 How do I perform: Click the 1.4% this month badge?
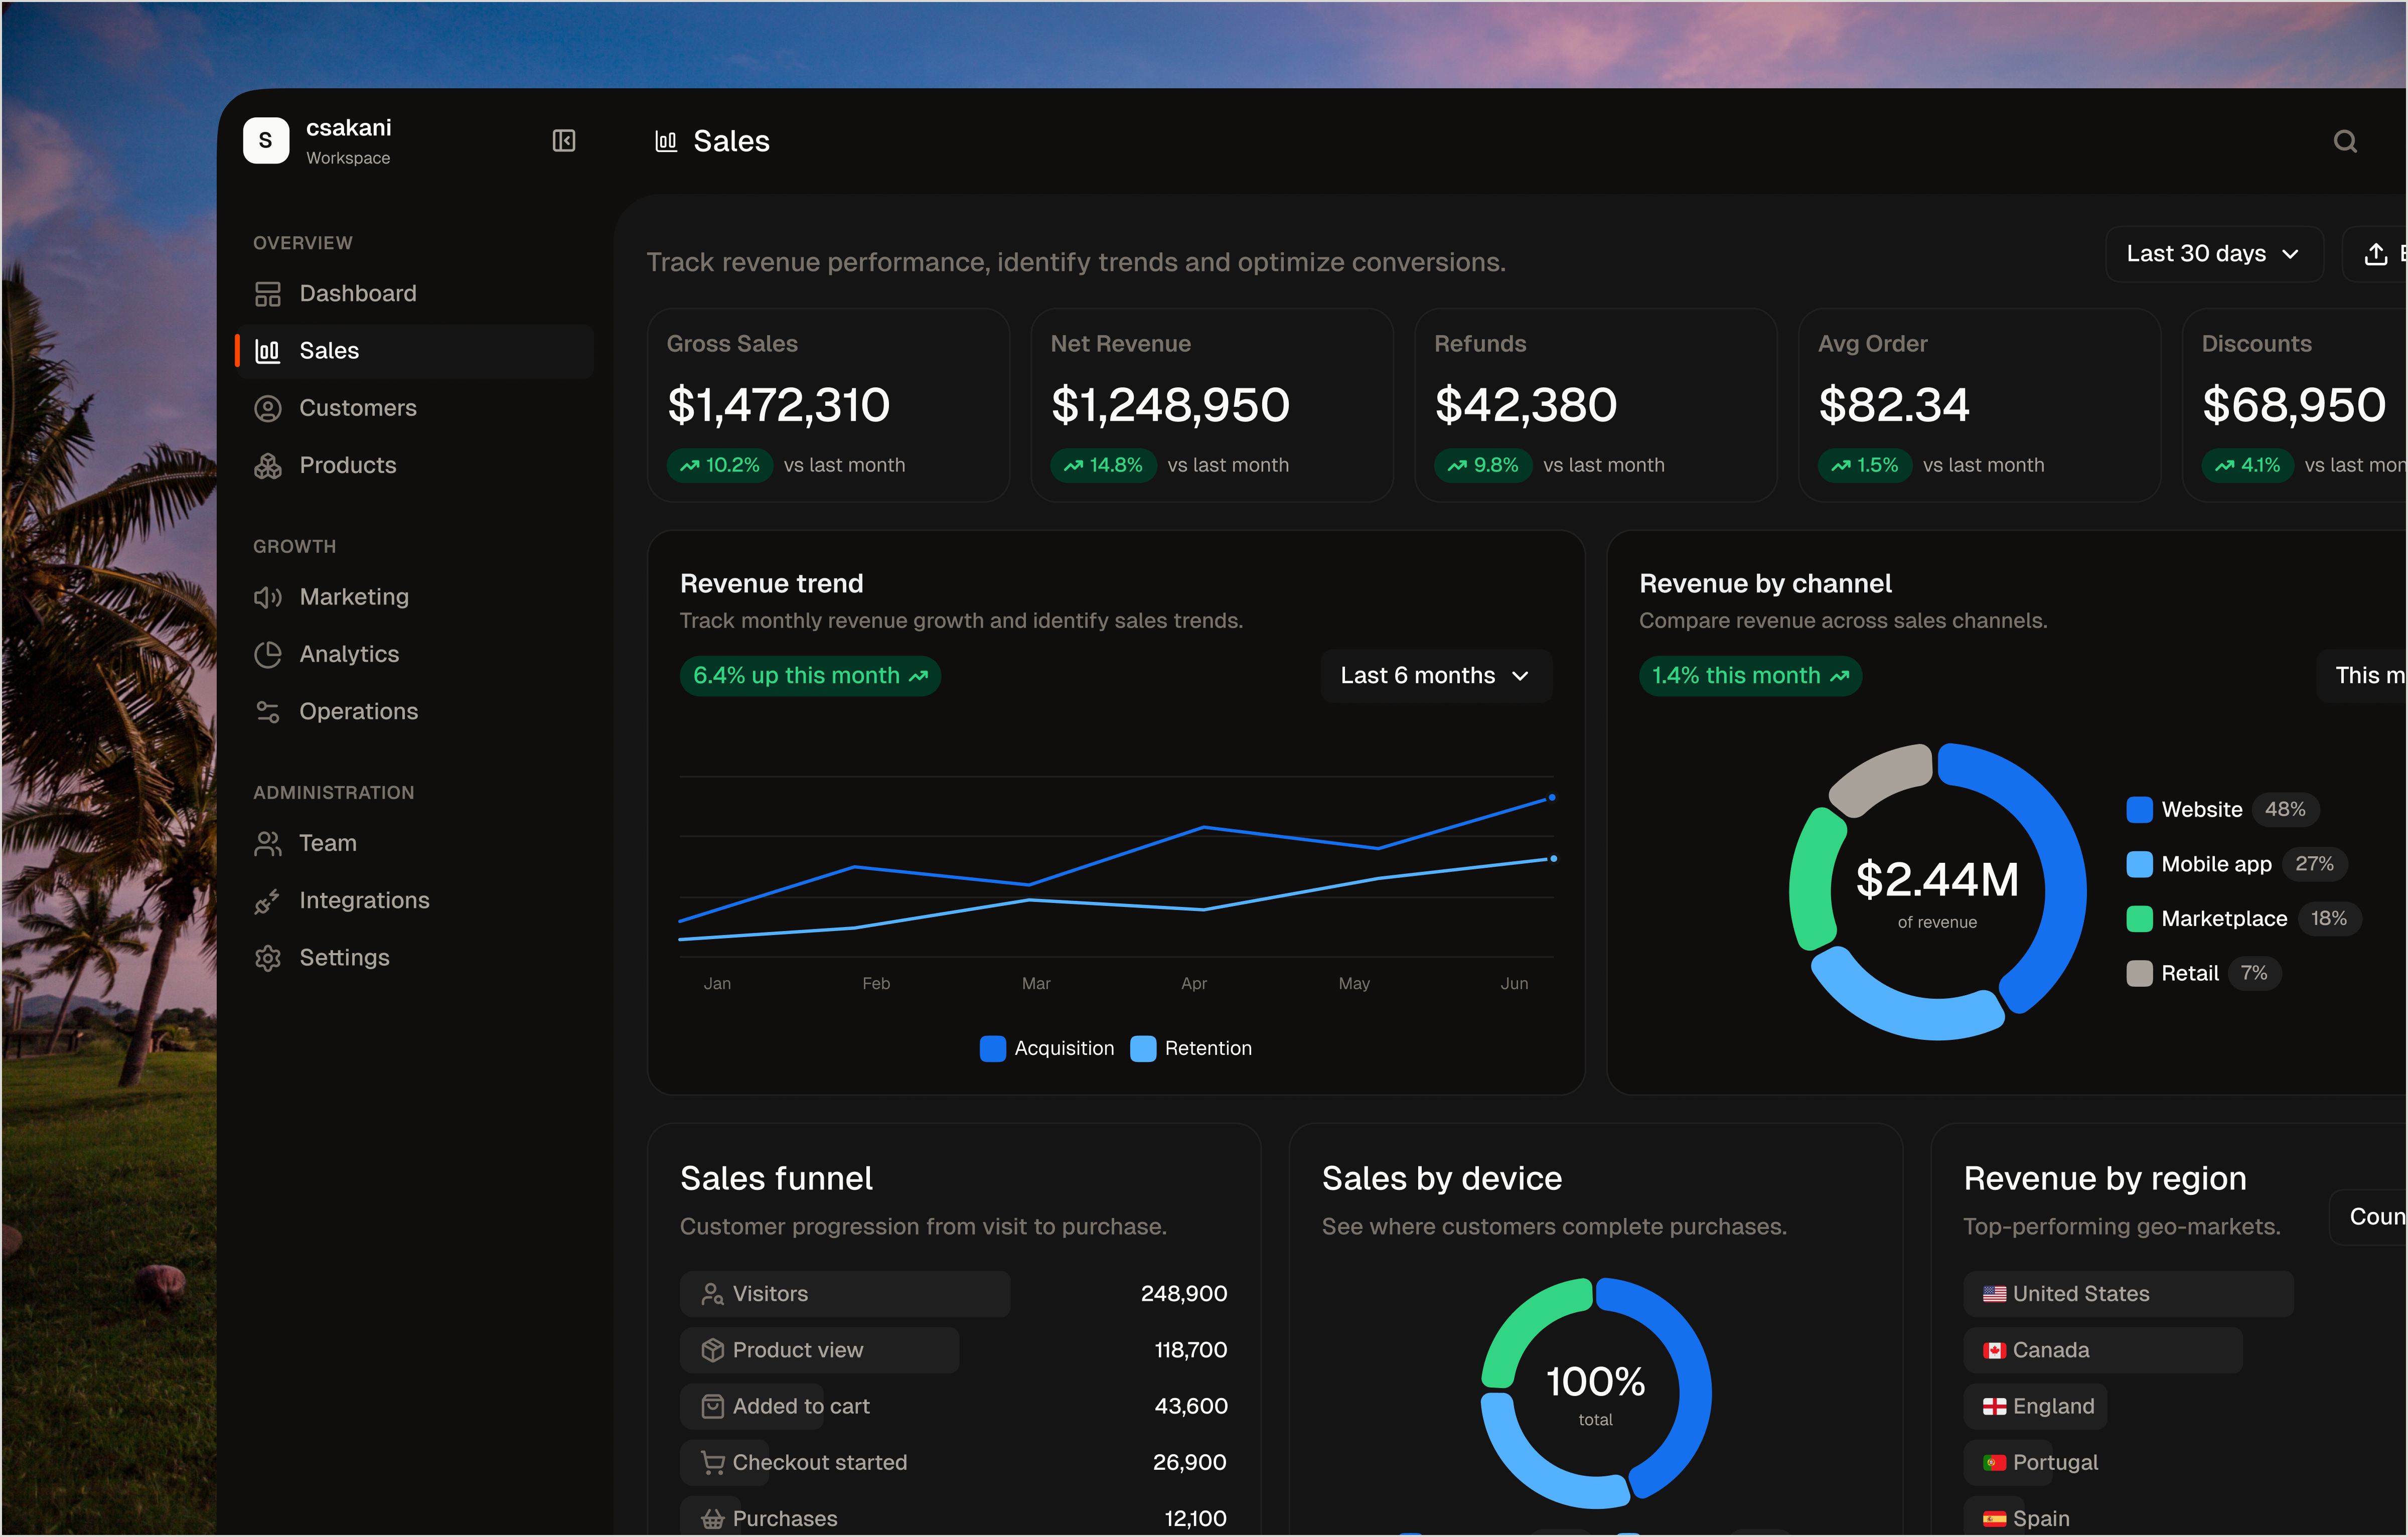point(1750,676)
